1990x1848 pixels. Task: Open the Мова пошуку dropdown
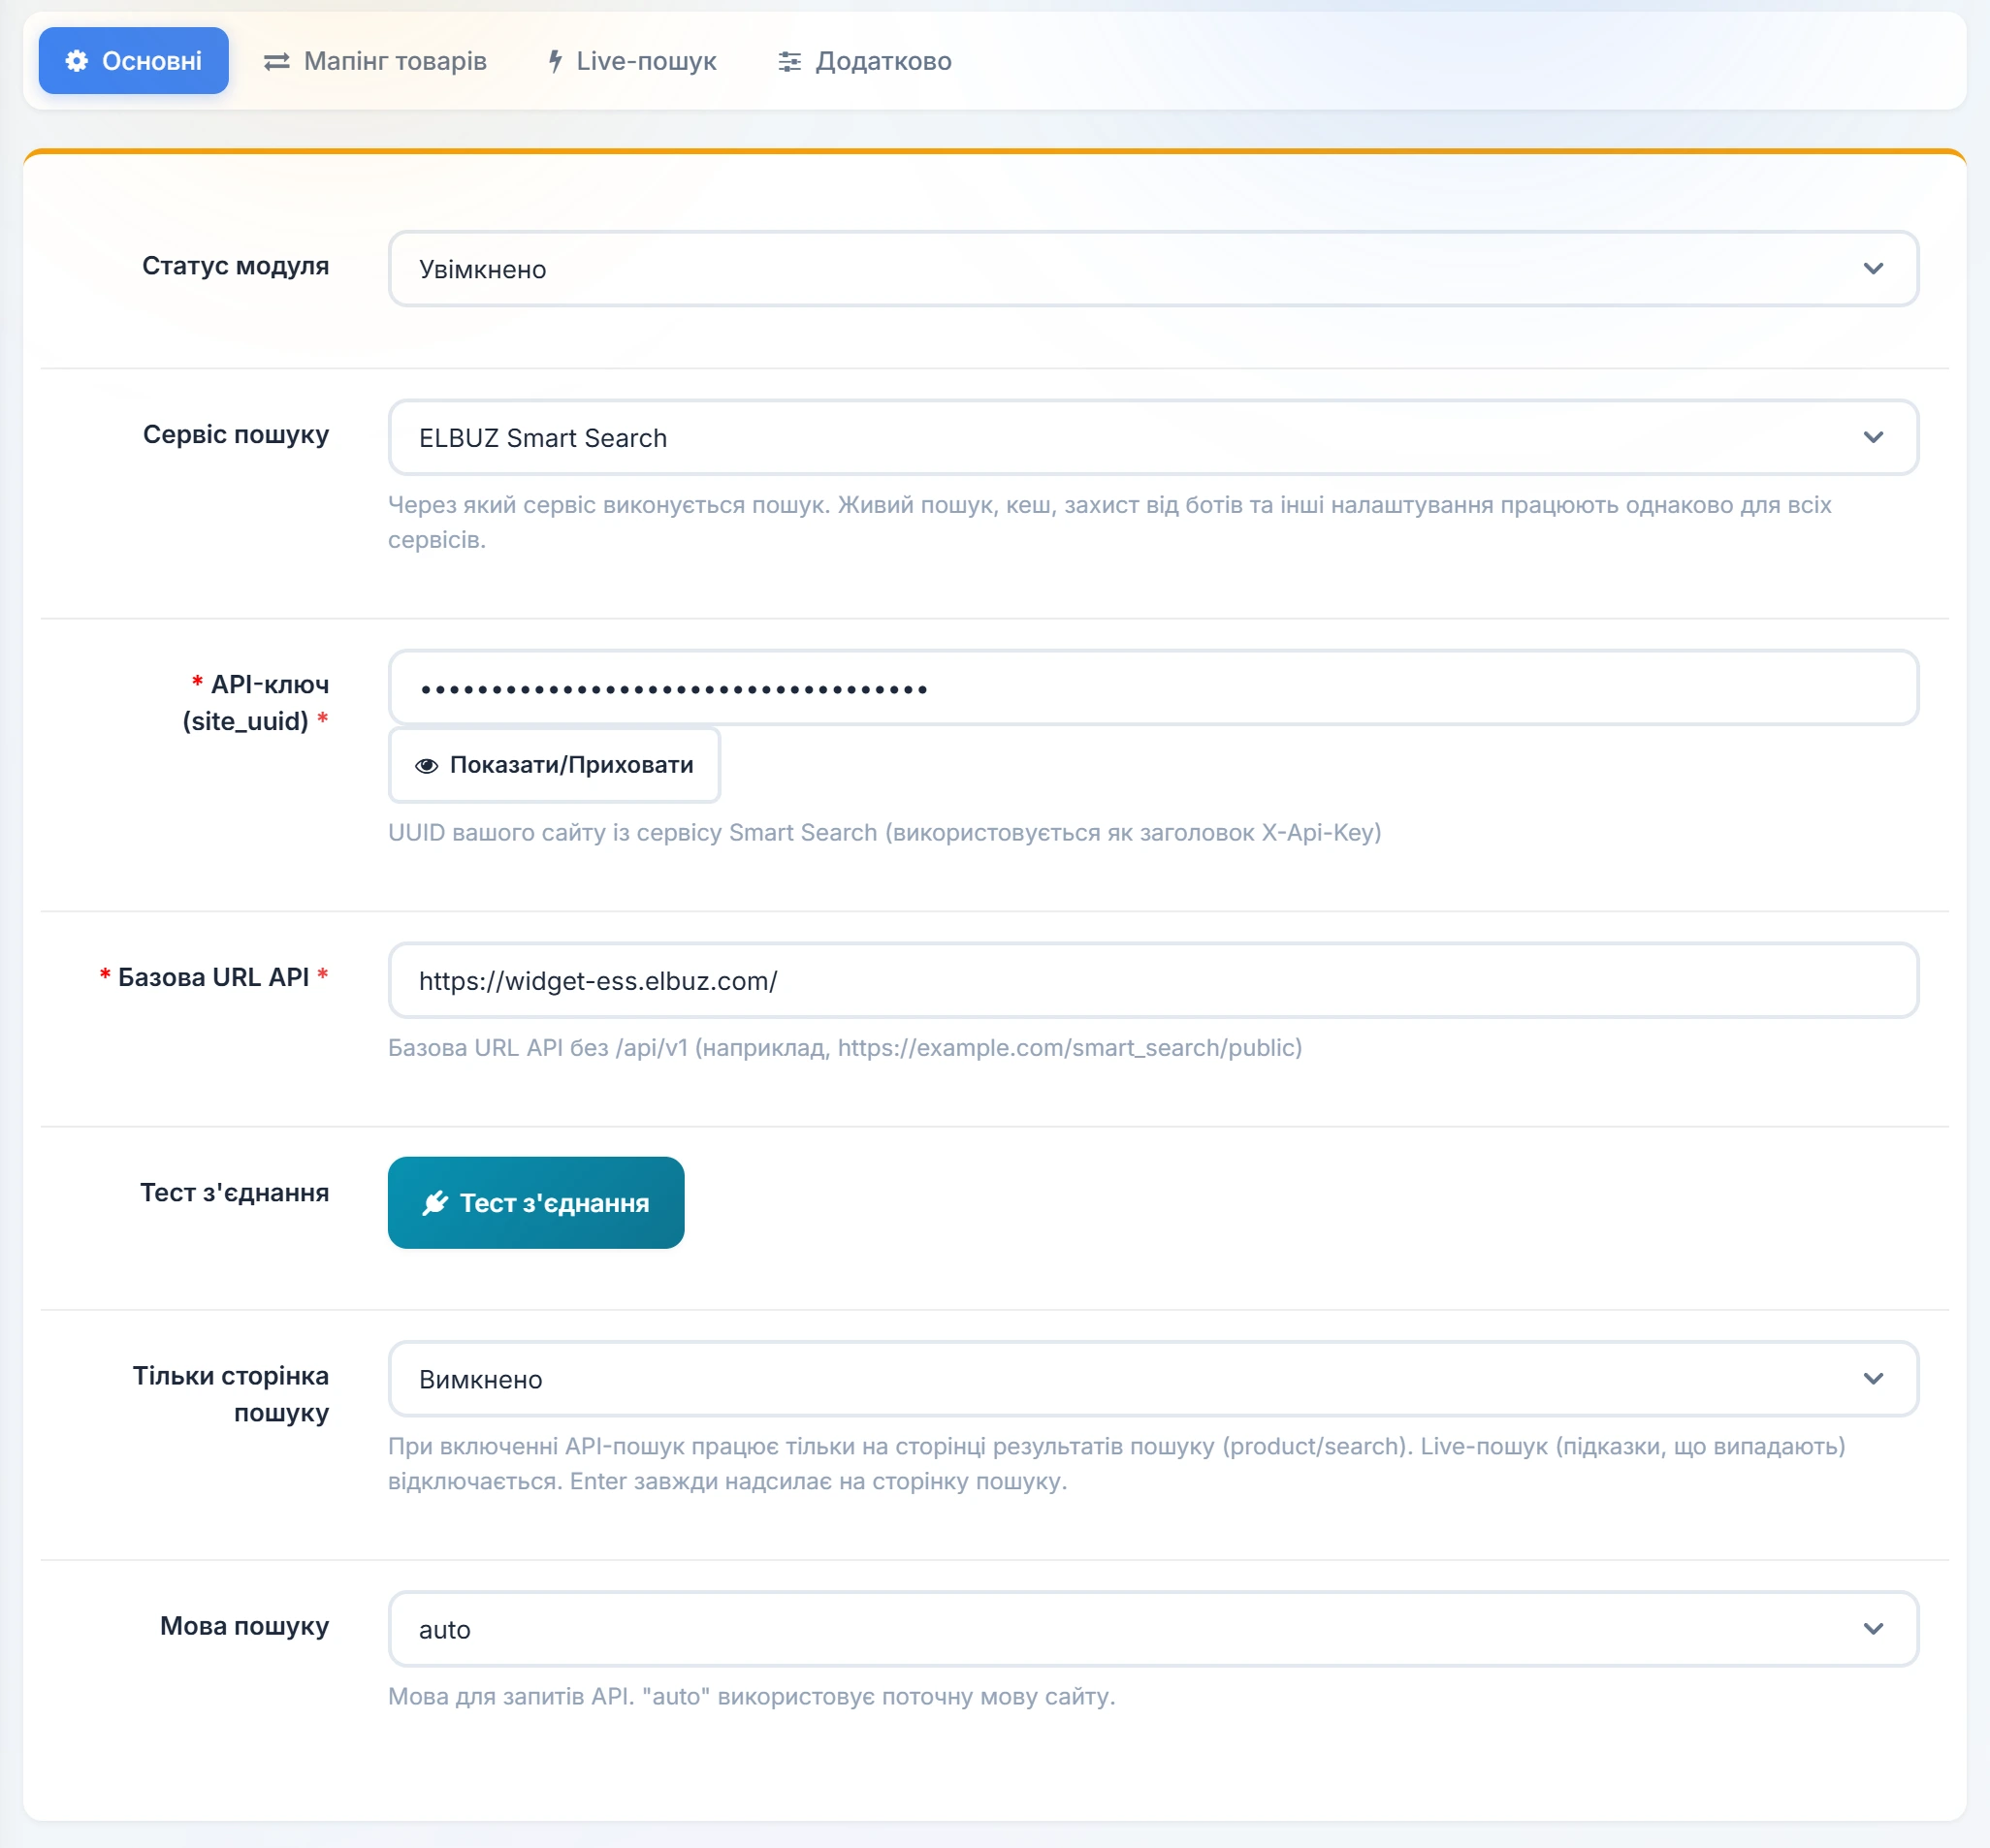point(1152,1629)
